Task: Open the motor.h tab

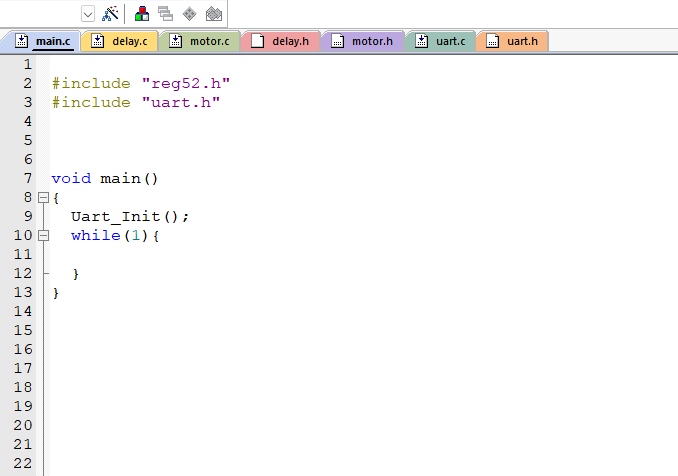Action: tap(362, 41)
